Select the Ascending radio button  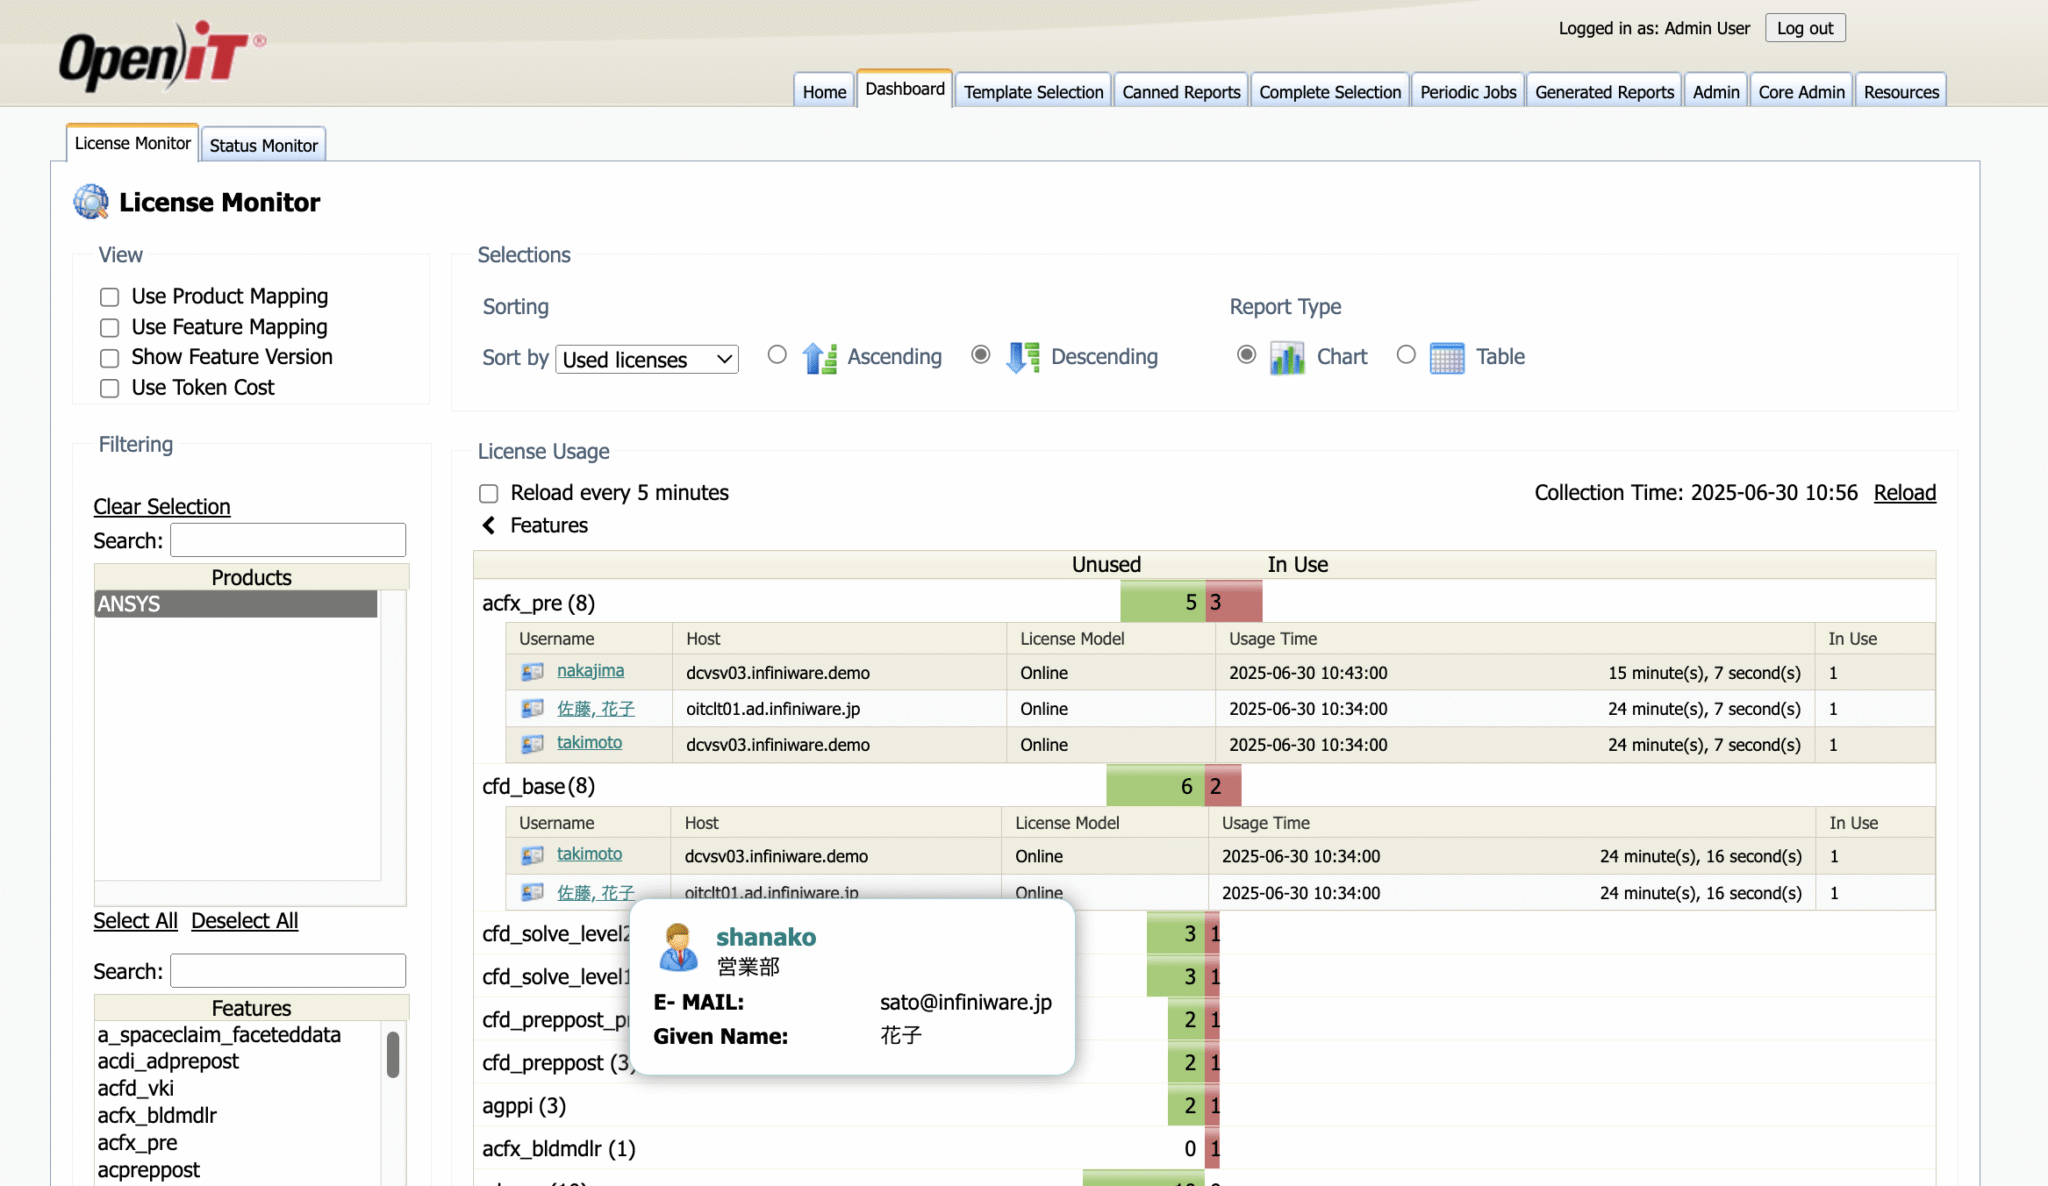click(x=777, y=355)
